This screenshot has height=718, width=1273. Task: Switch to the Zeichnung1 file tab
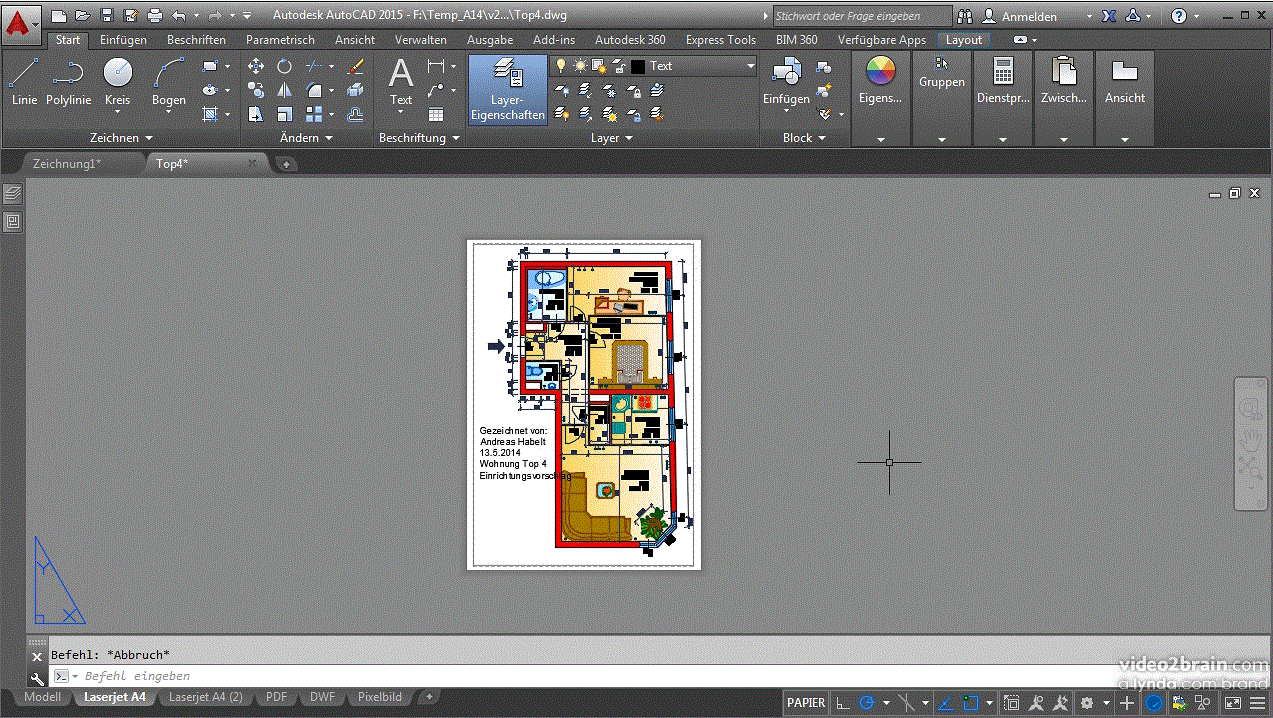(67, 163)
